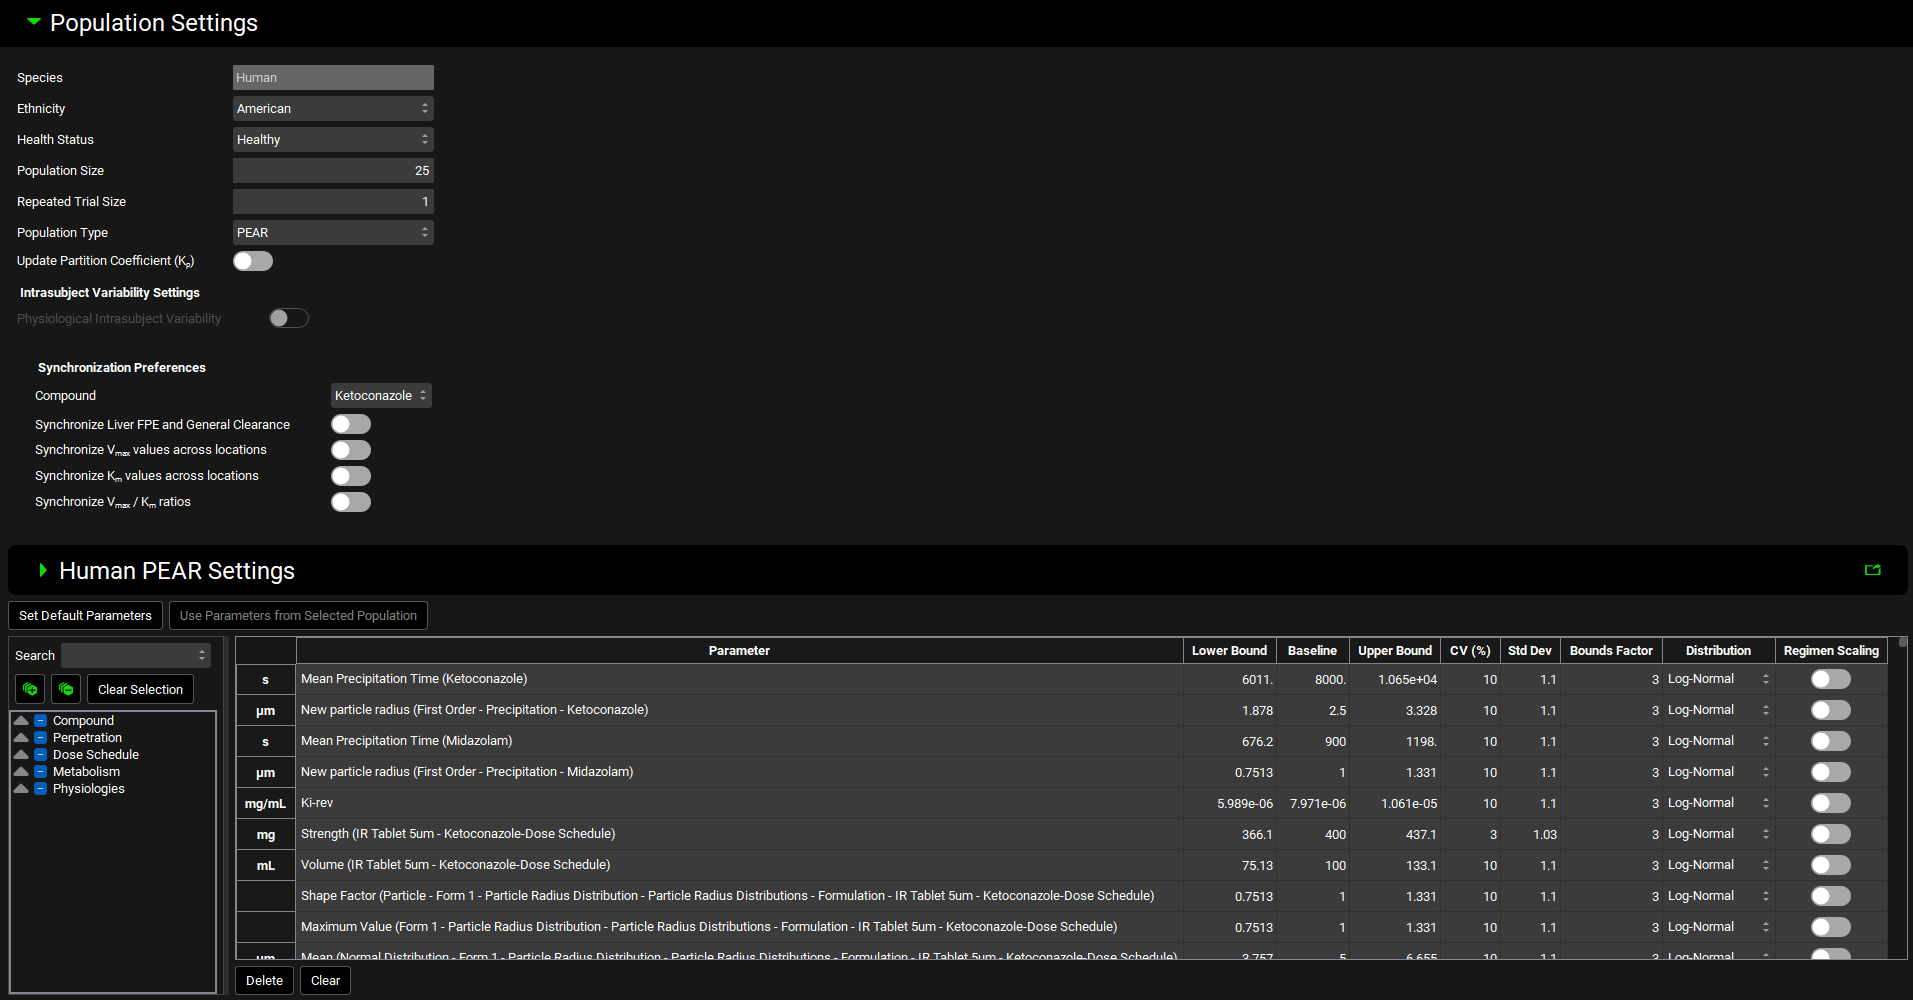Click the green pop-out icon in PEAR Settings header
This screenshot has width=1913, height=1000.
[x=1872, y=570]
